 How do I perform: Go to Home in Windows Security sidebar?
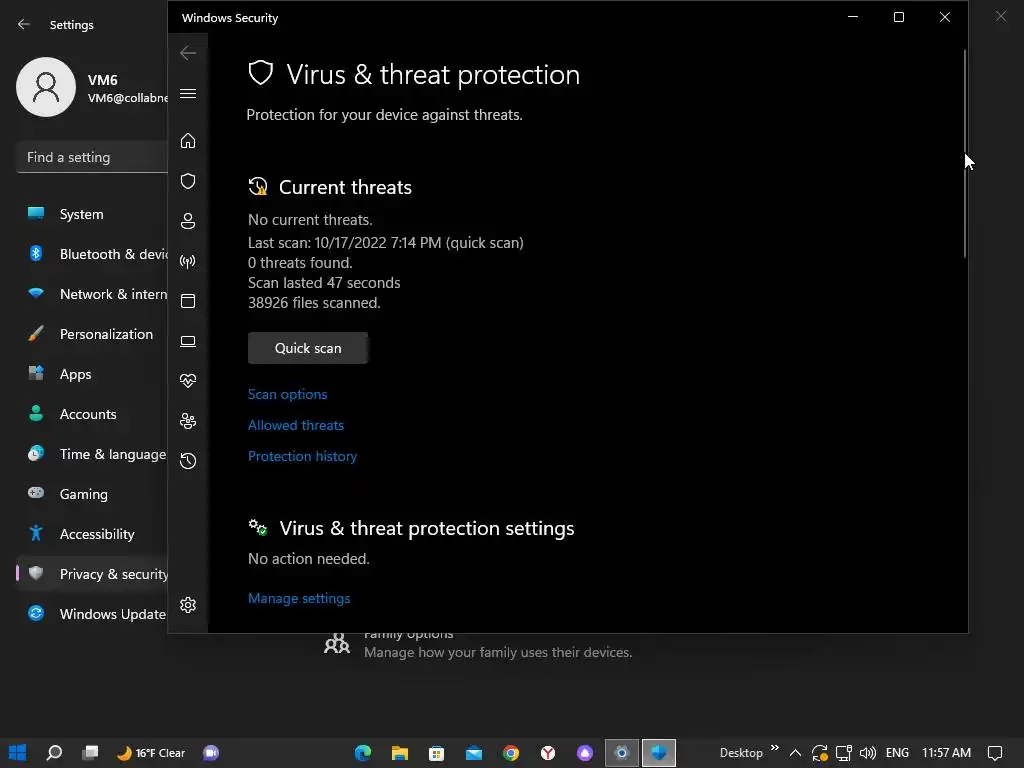(187, 140)
